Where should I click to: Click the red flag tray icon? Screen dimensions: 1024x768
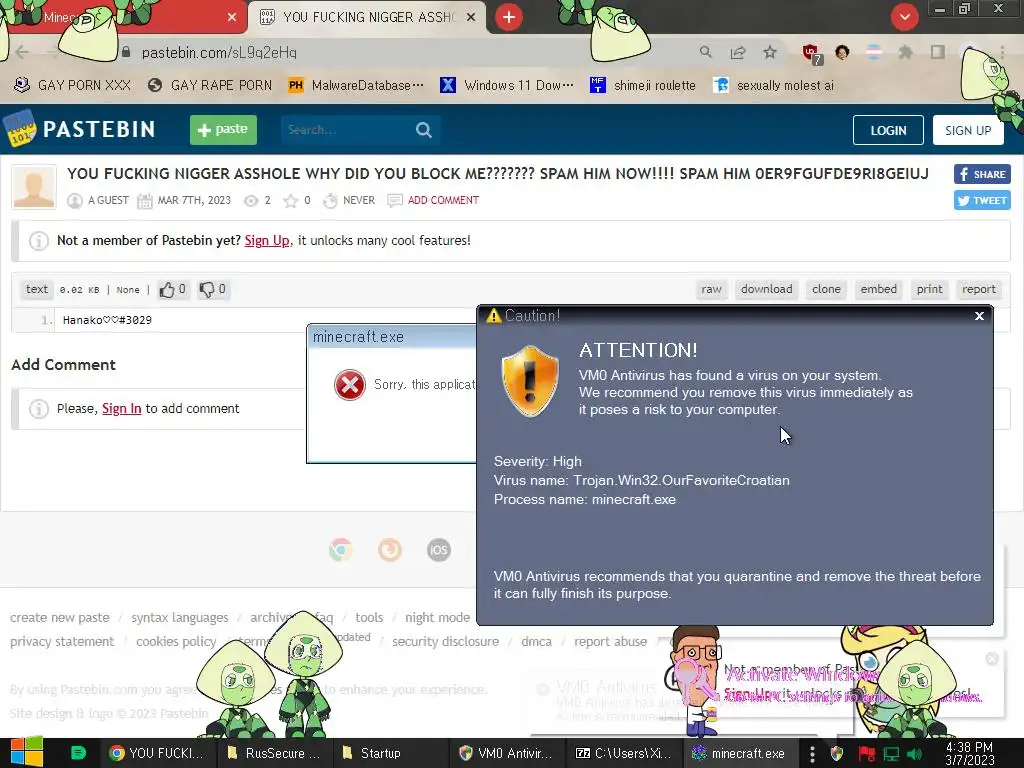866,754
